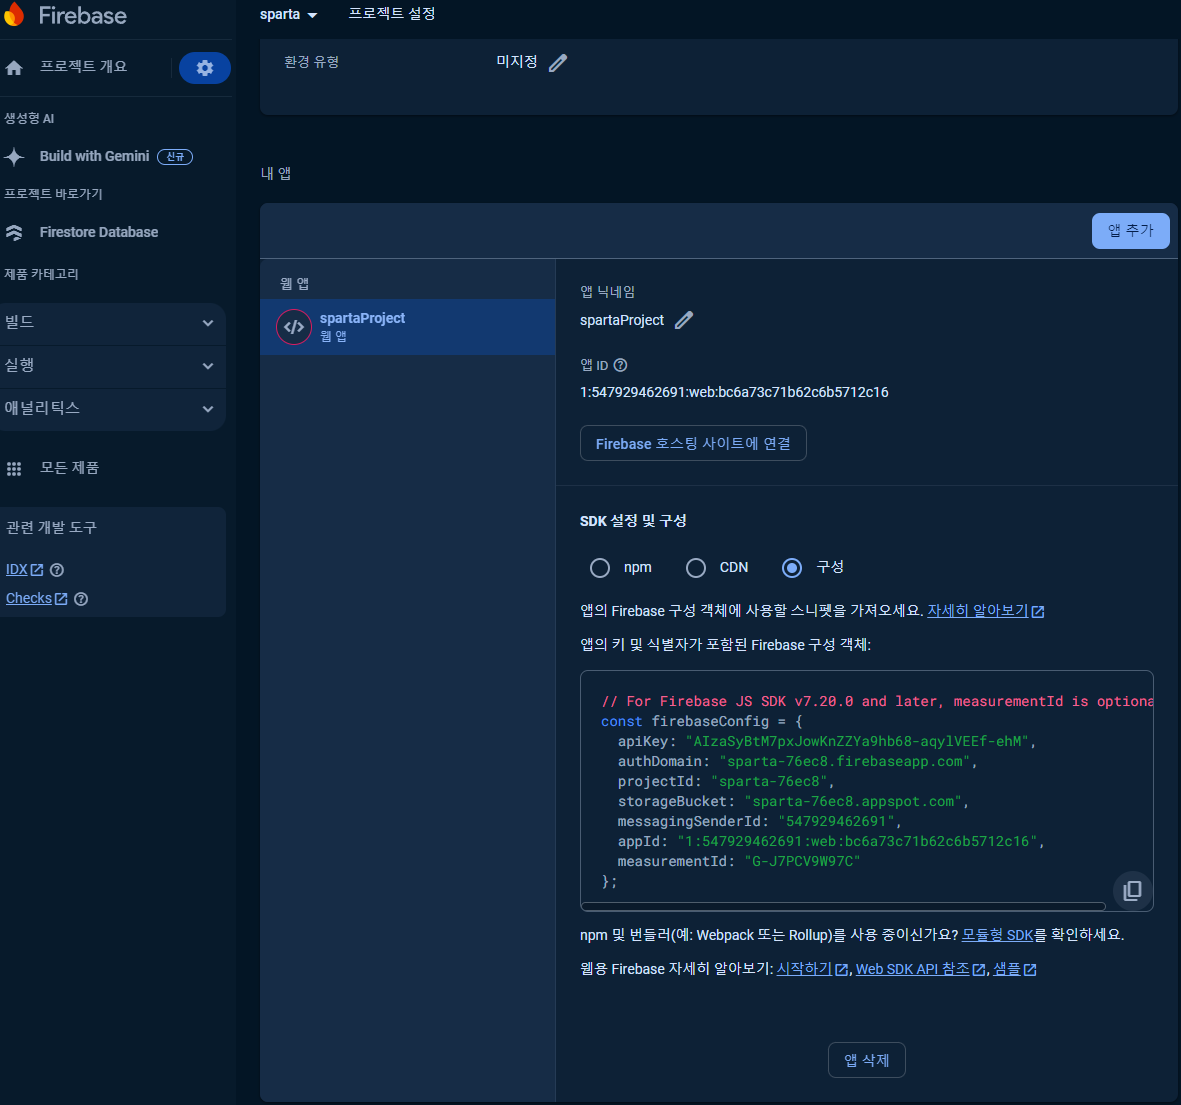Select the 구성 radio option

click(x=792, y=567)
